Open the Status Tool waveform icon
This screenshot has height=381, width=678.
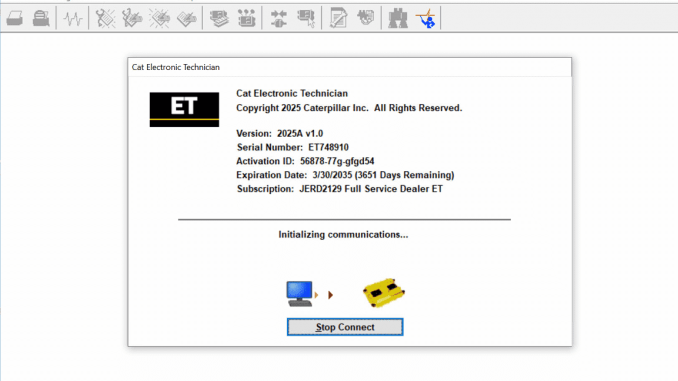click(73, 19)
